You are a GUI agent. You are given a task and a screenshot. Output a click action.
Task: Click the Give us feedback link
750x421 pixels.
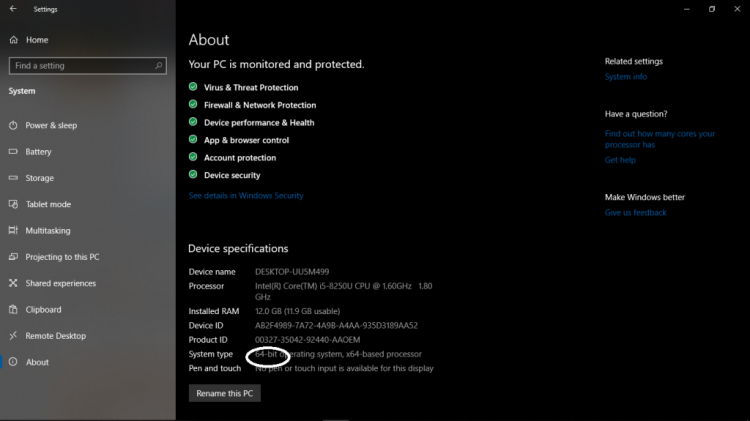(635, 213)
